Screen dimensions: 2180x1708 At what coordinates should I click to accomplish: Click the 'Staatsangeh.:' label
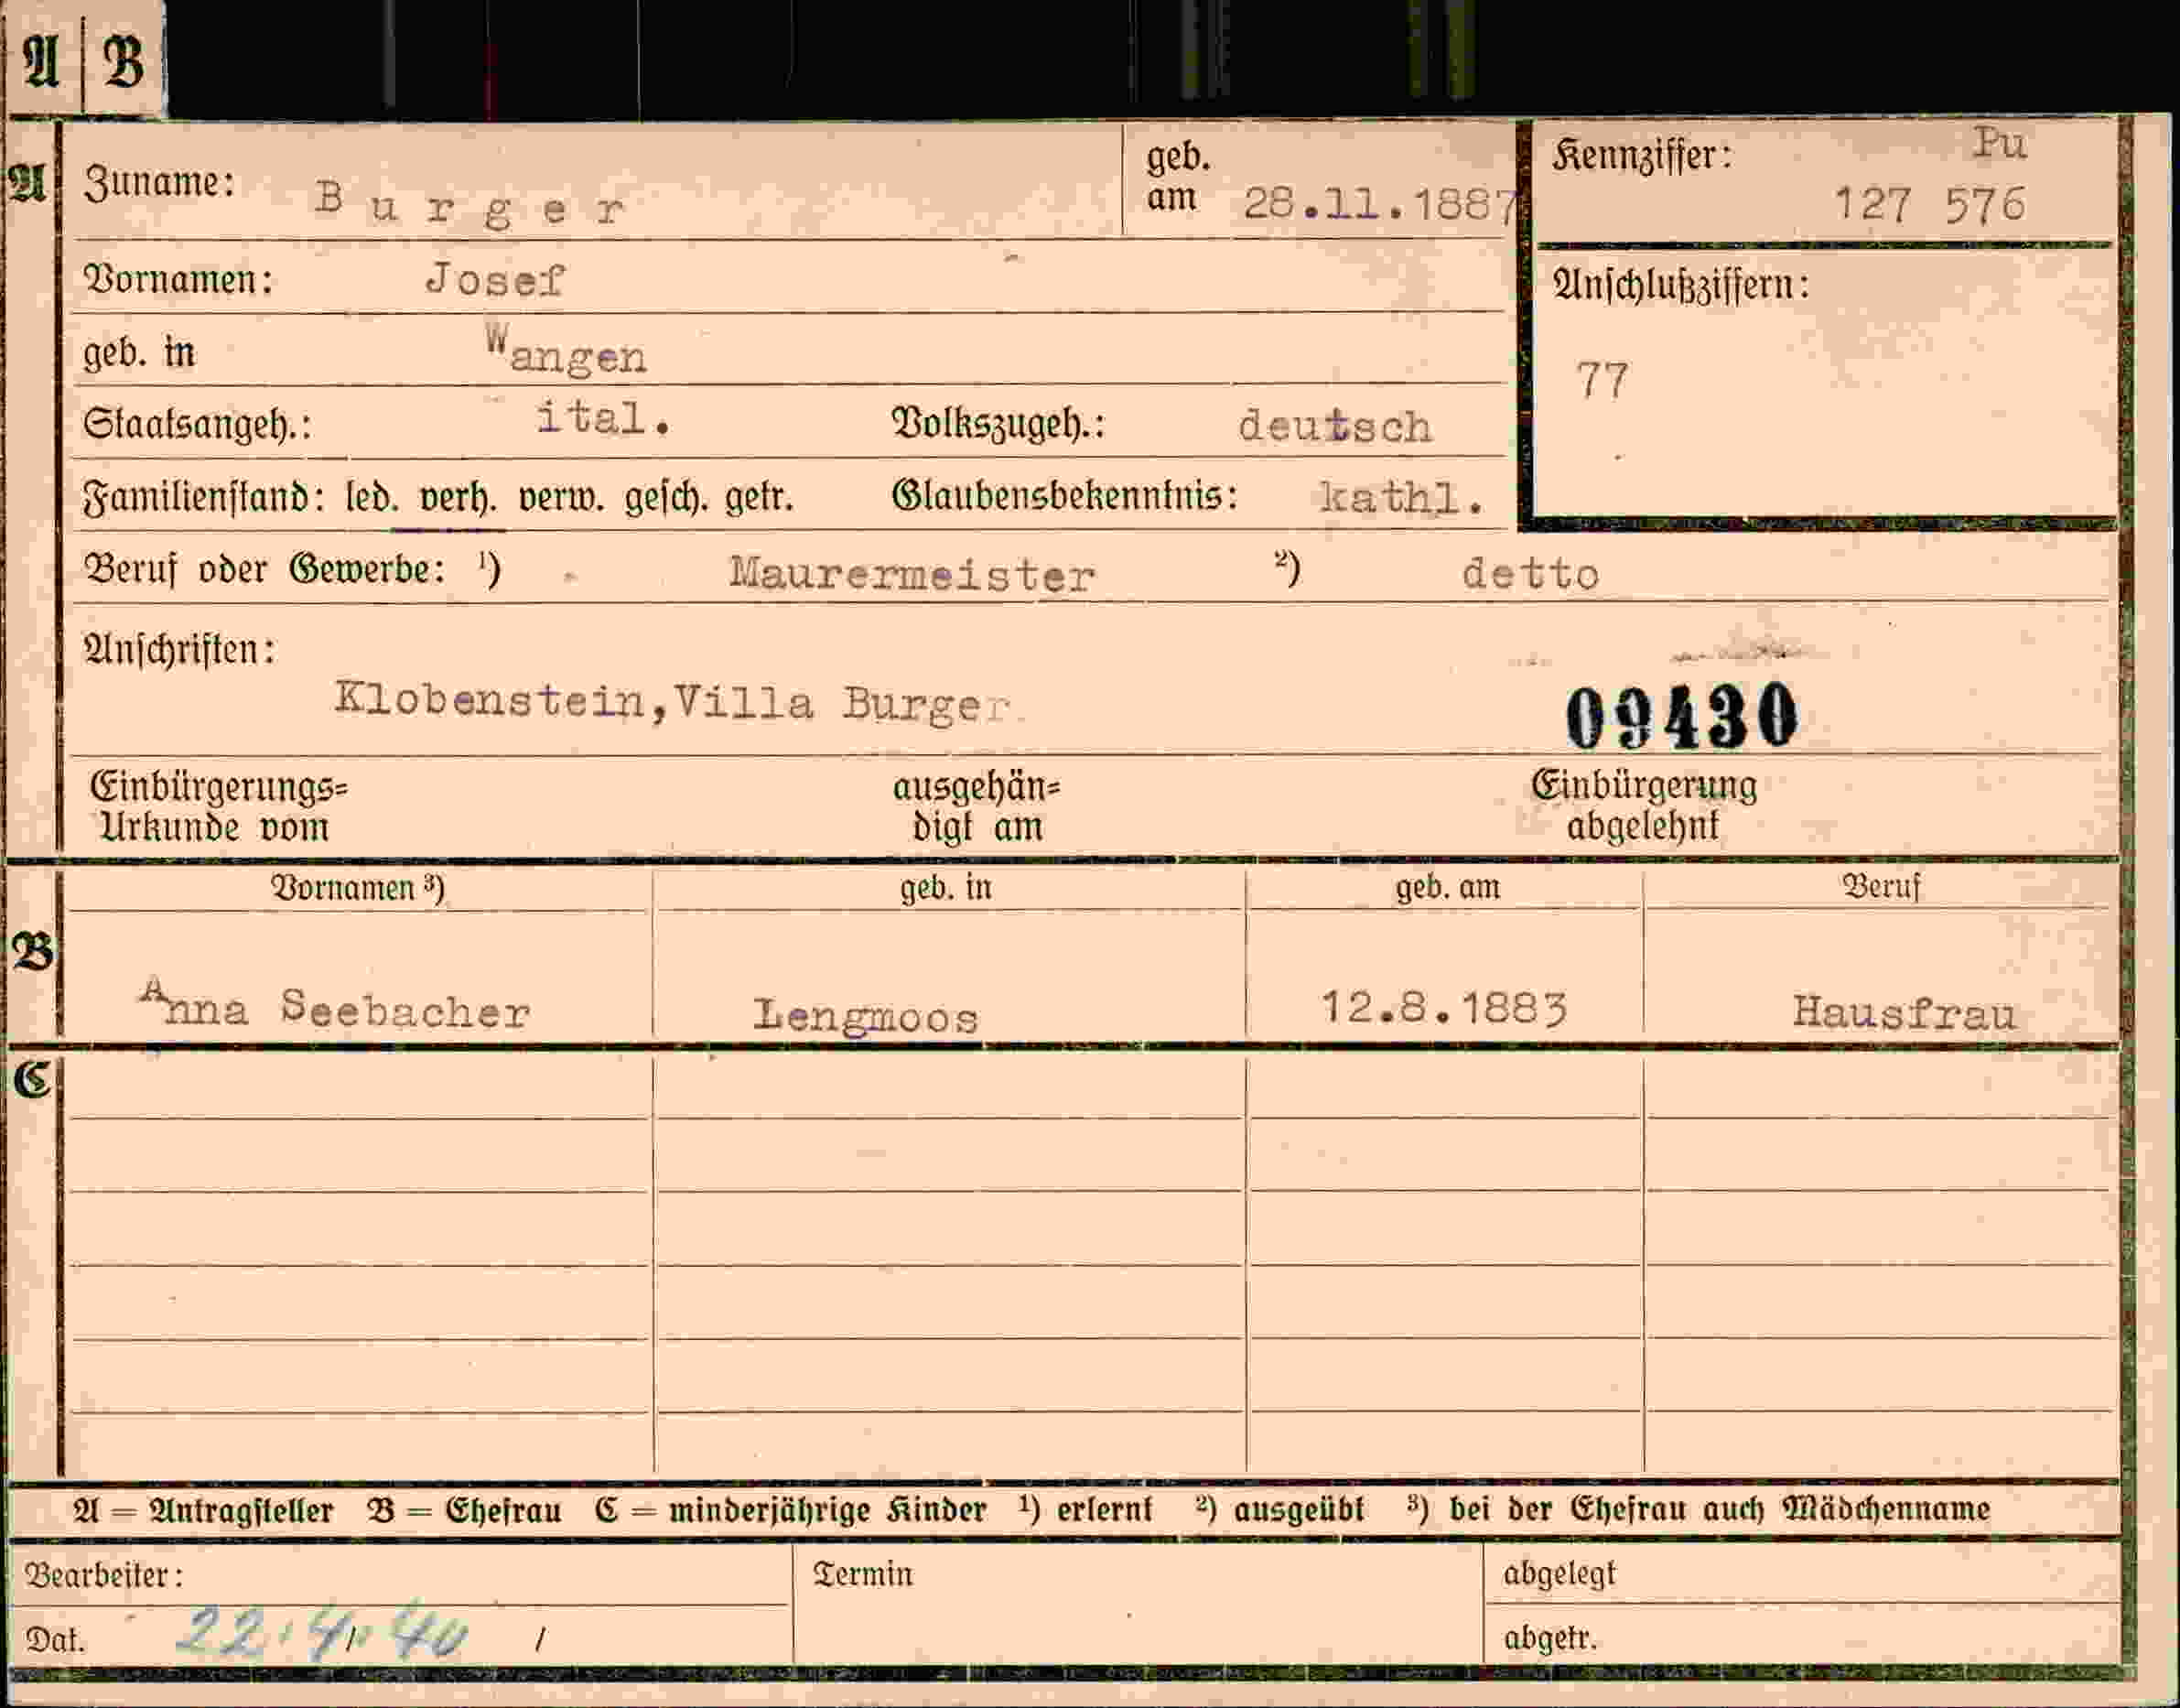tap(197, 425)
